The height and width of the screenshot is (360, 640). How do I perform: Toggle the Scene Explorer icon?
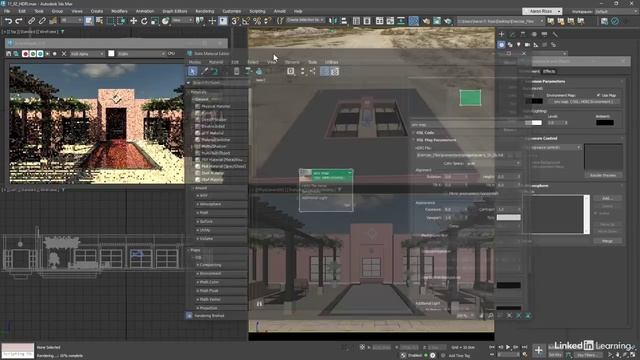click(356, 21)
